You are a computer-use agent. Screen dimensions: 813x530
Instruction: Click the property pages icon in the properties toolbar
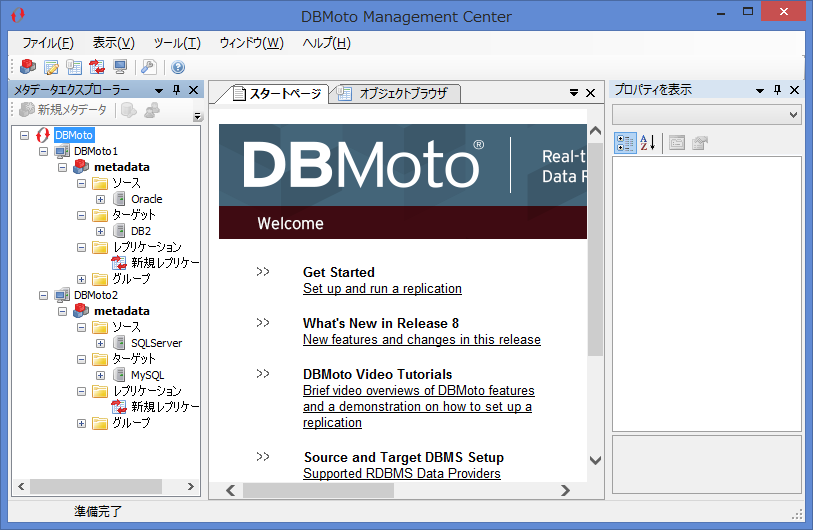click(677, 143)
